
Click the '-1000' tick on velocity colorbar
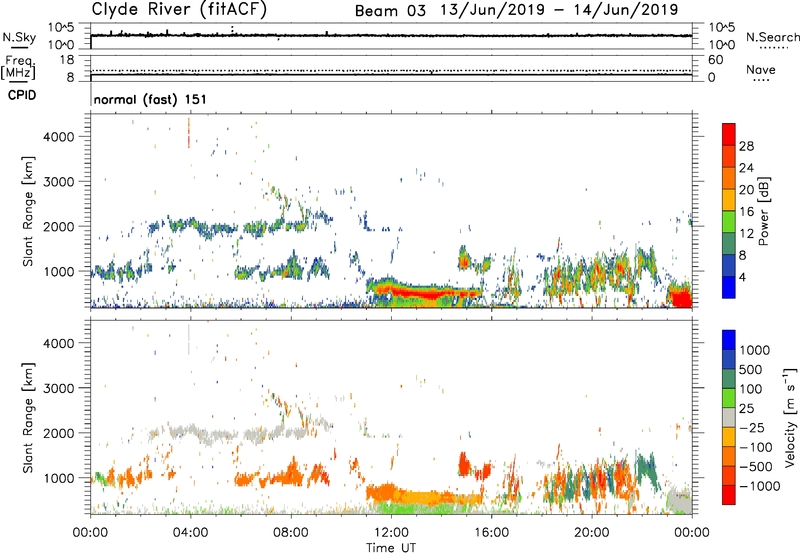click(760, 486)
